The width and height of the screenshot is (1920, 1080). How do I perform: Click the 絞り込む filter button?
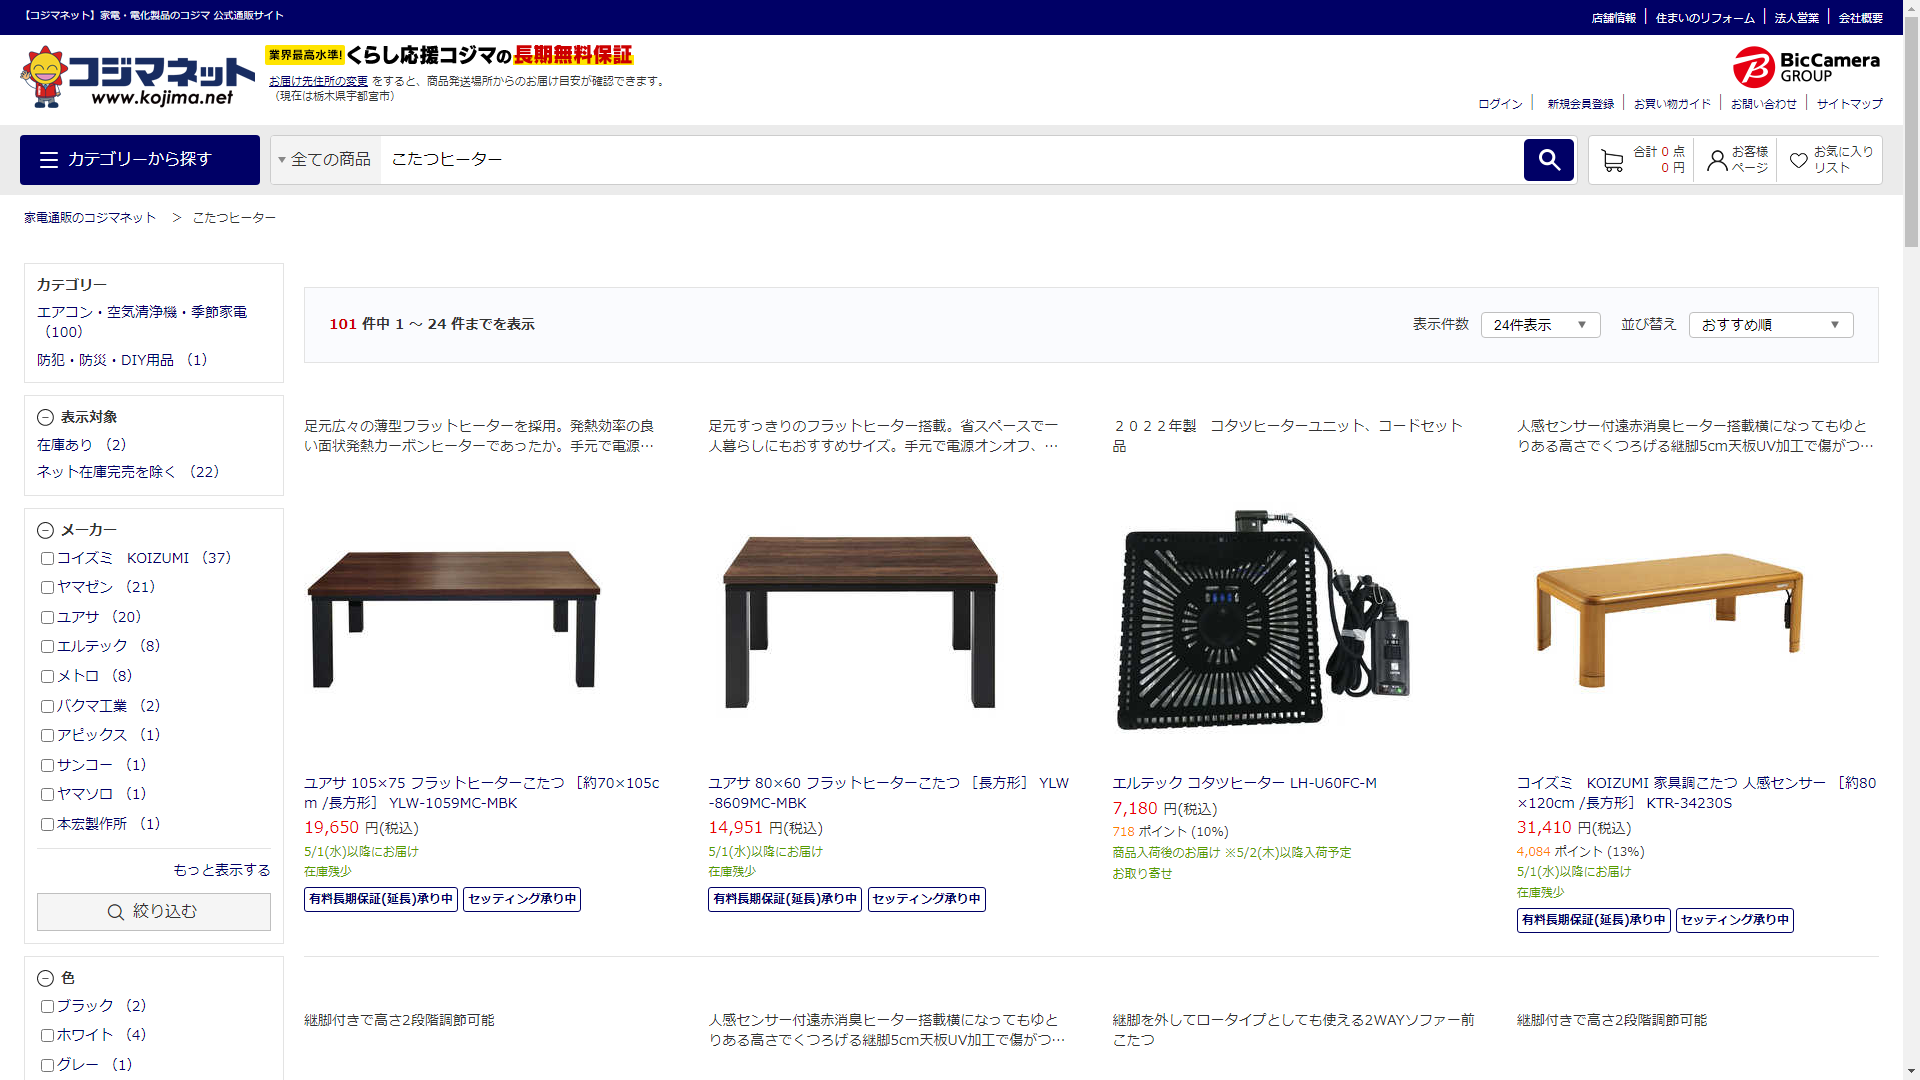pyautogui.click(x=153, y=912)
